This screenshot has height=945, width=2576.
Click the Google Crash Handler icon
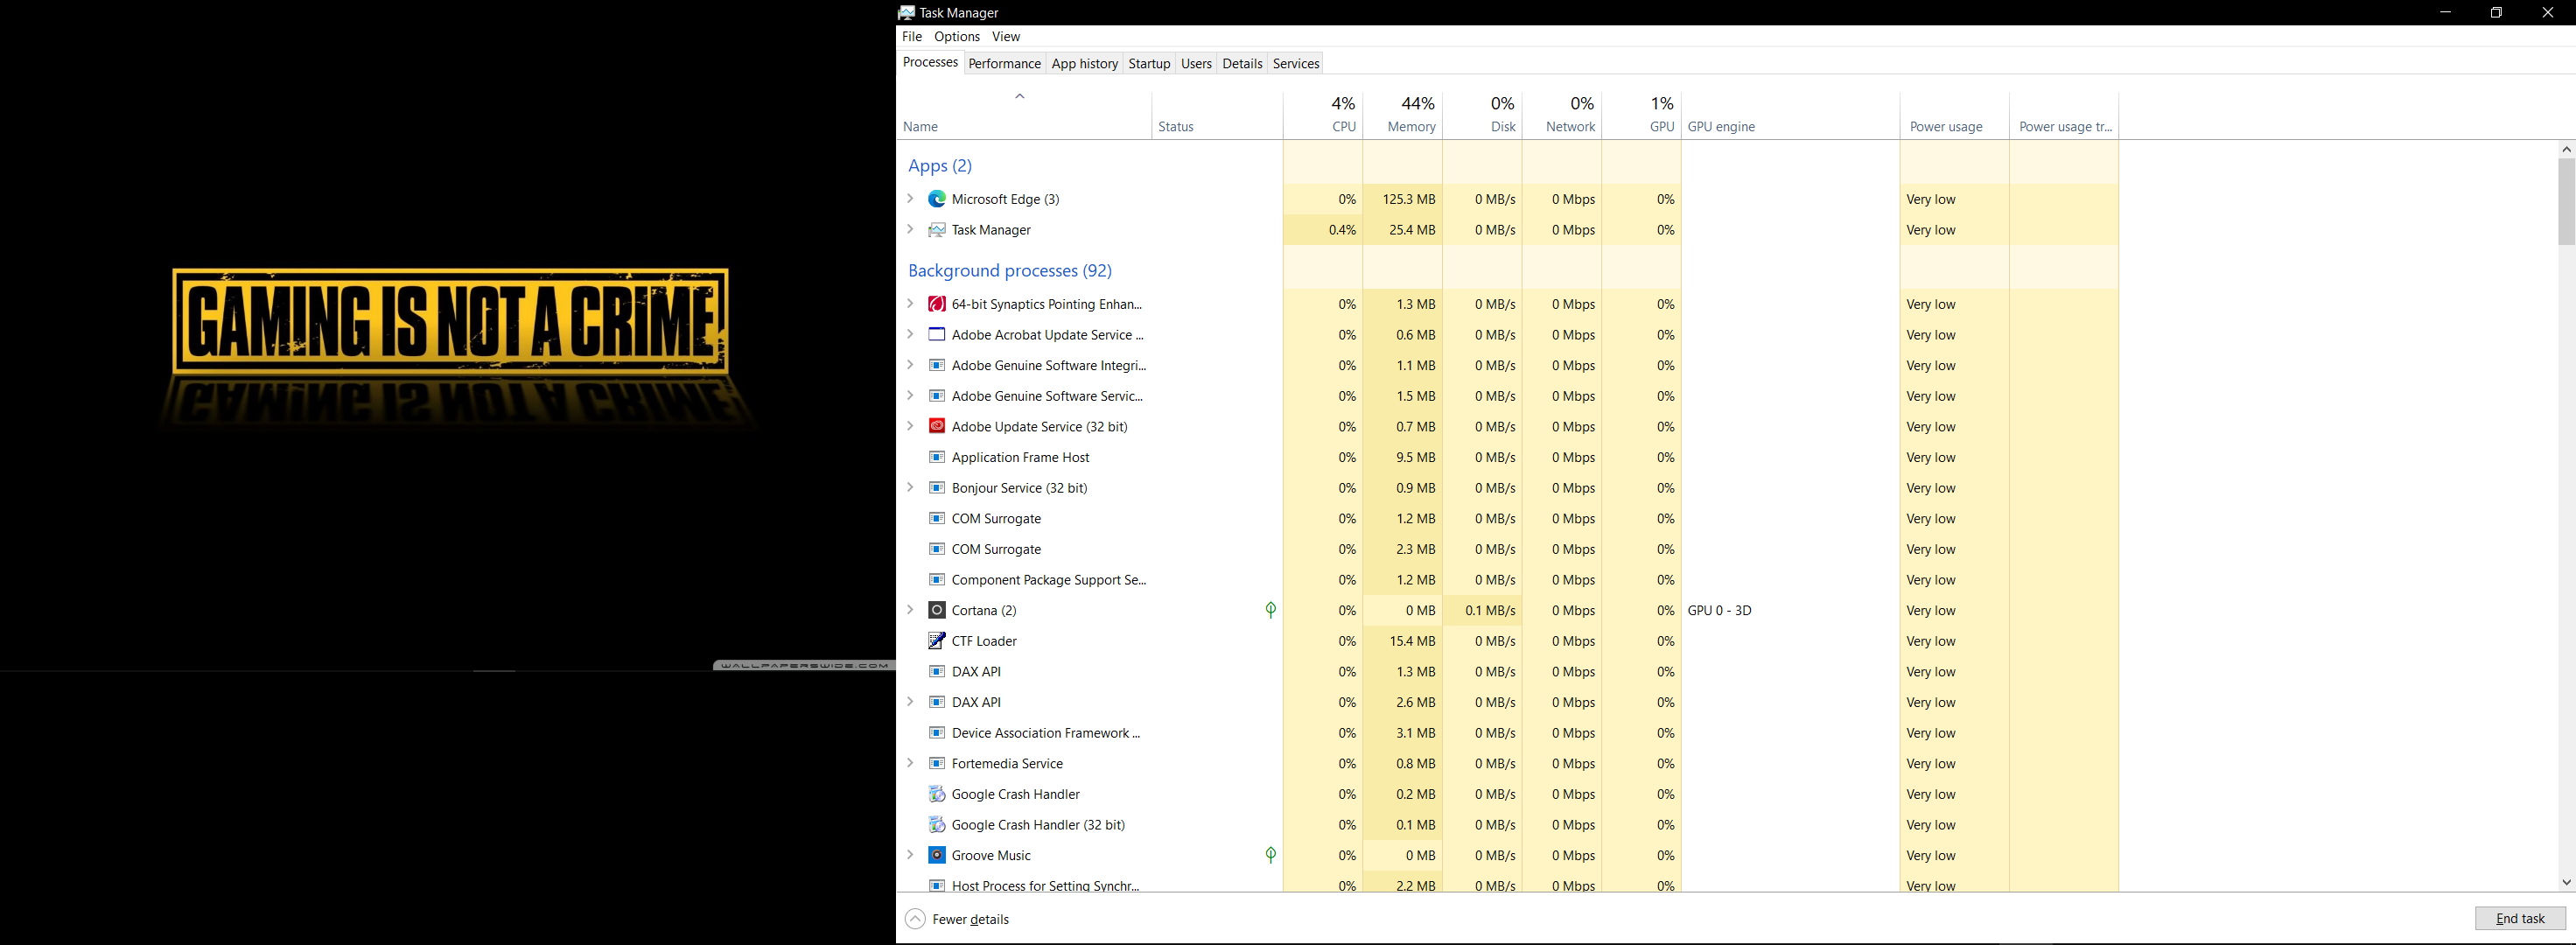point(936,794)
